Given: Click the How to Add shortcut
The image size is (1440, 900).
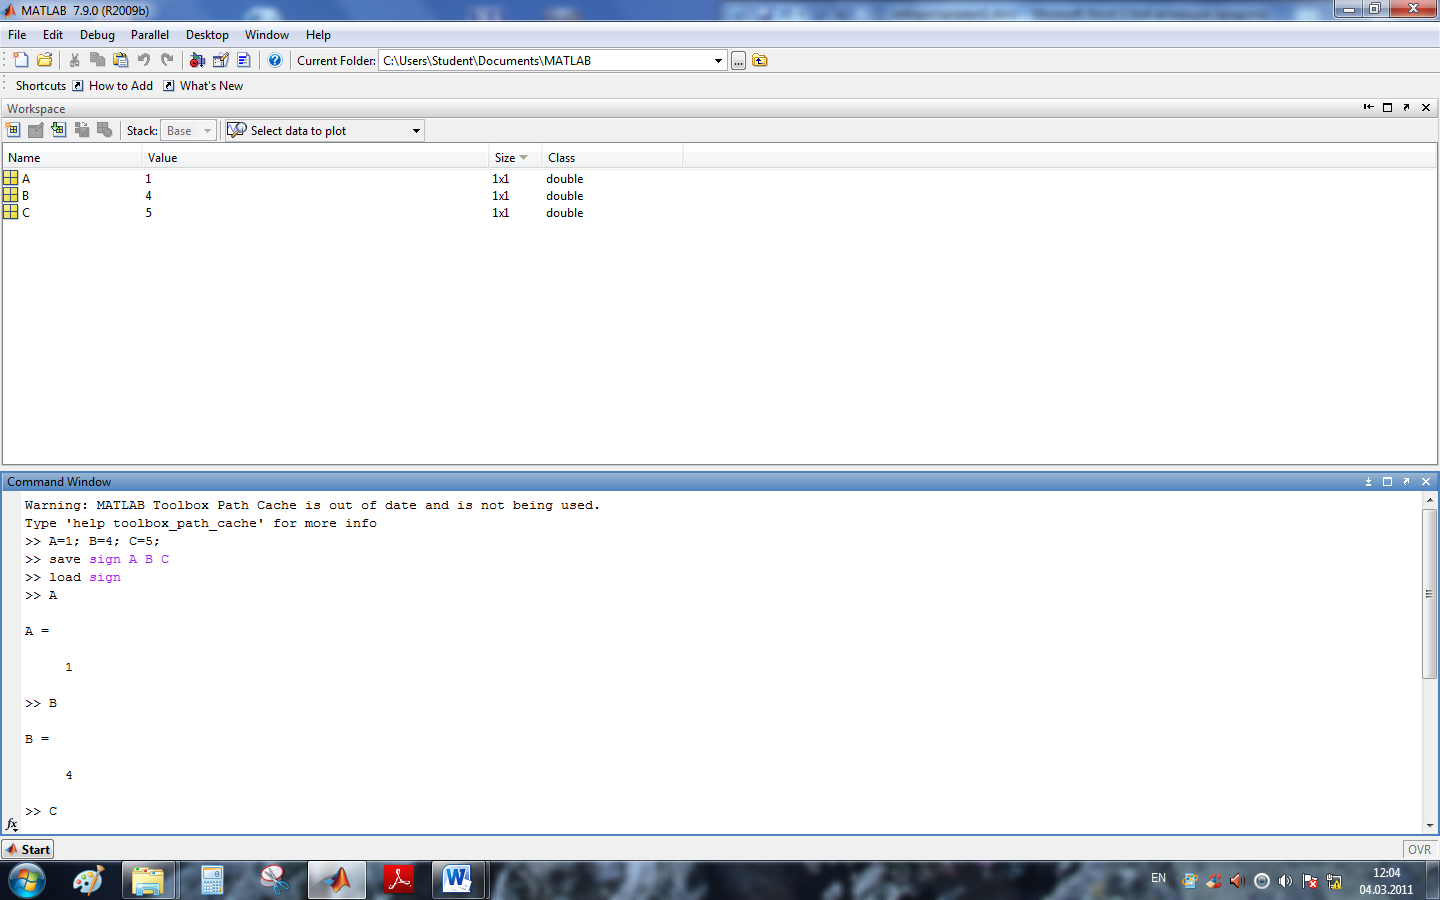Looking at the screenshot, I should [112, 86].
